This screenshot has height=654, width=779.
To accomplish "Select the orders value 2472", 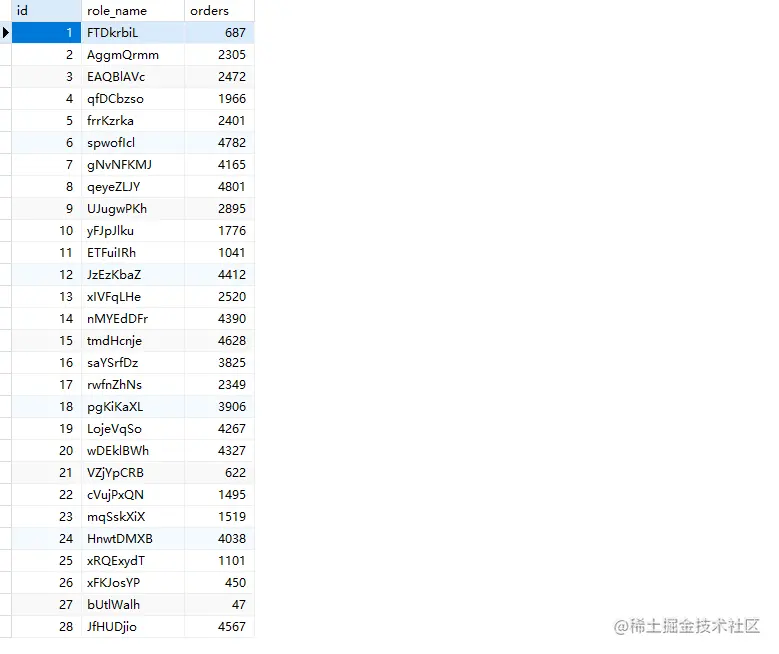I will point(219,77).
